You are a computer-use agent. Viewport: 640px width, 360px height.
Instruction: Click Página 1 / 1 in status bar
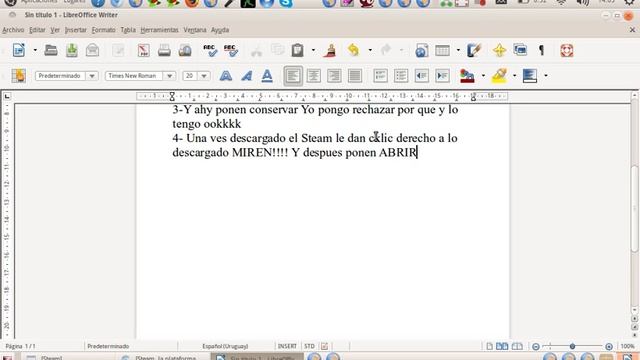tap(20, 346)
